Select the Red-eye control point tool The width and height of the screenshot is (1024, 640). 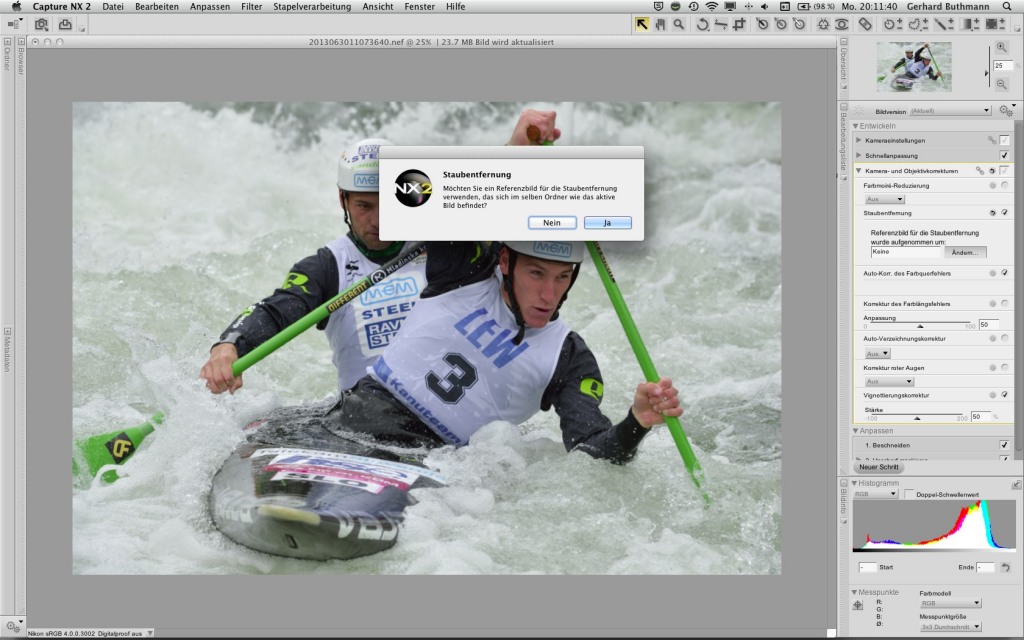(x=841, y=24)
